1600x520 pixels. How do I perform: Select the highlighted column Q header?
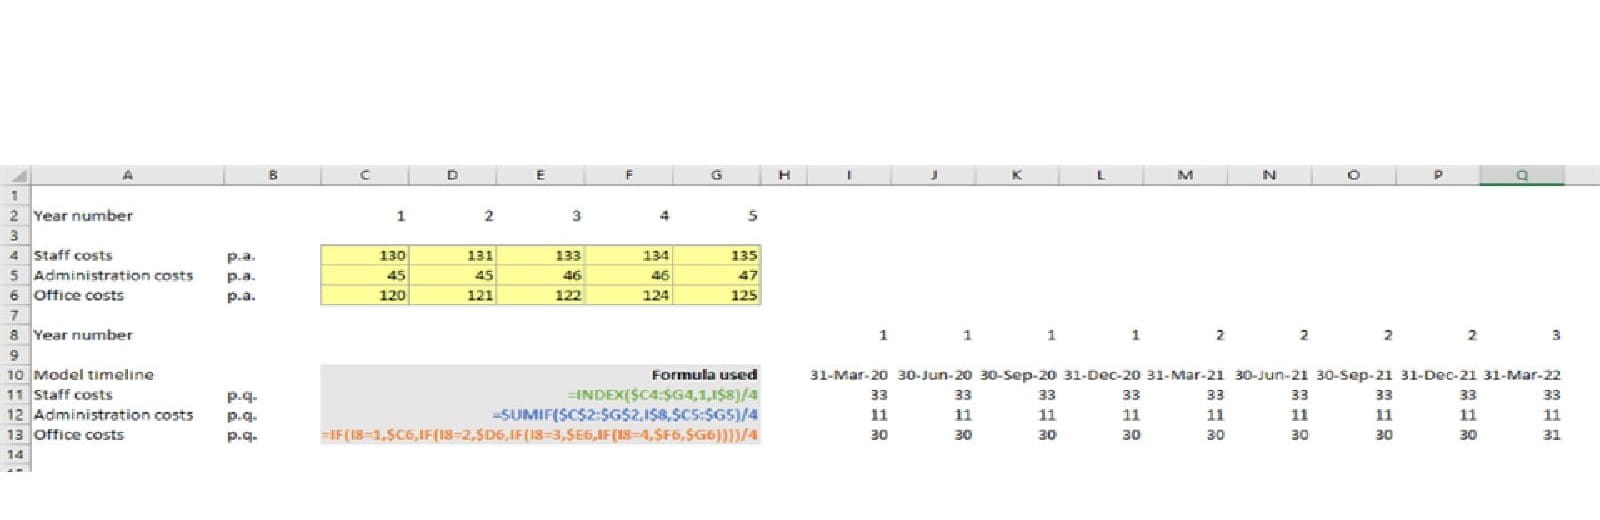(1521, 175)
